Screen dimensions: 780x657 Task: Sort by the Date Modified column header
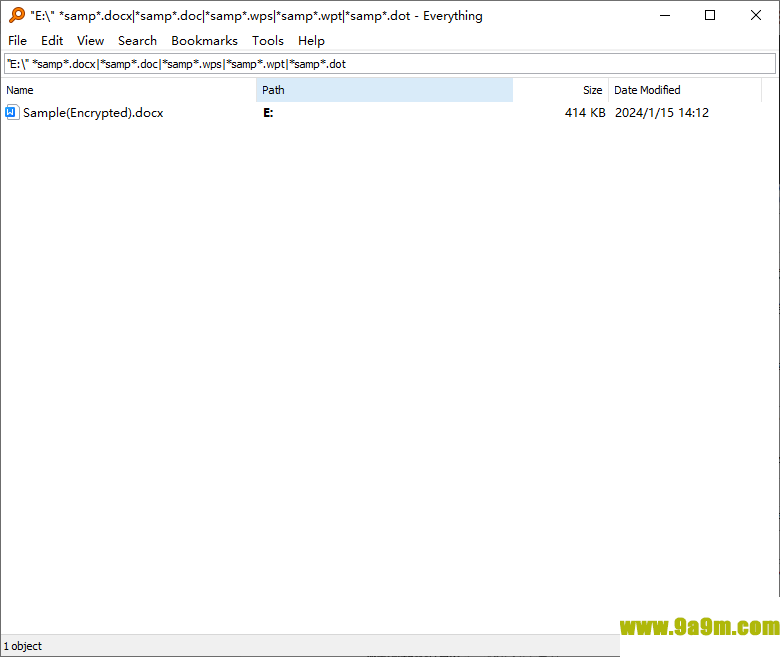click(685, 90)
